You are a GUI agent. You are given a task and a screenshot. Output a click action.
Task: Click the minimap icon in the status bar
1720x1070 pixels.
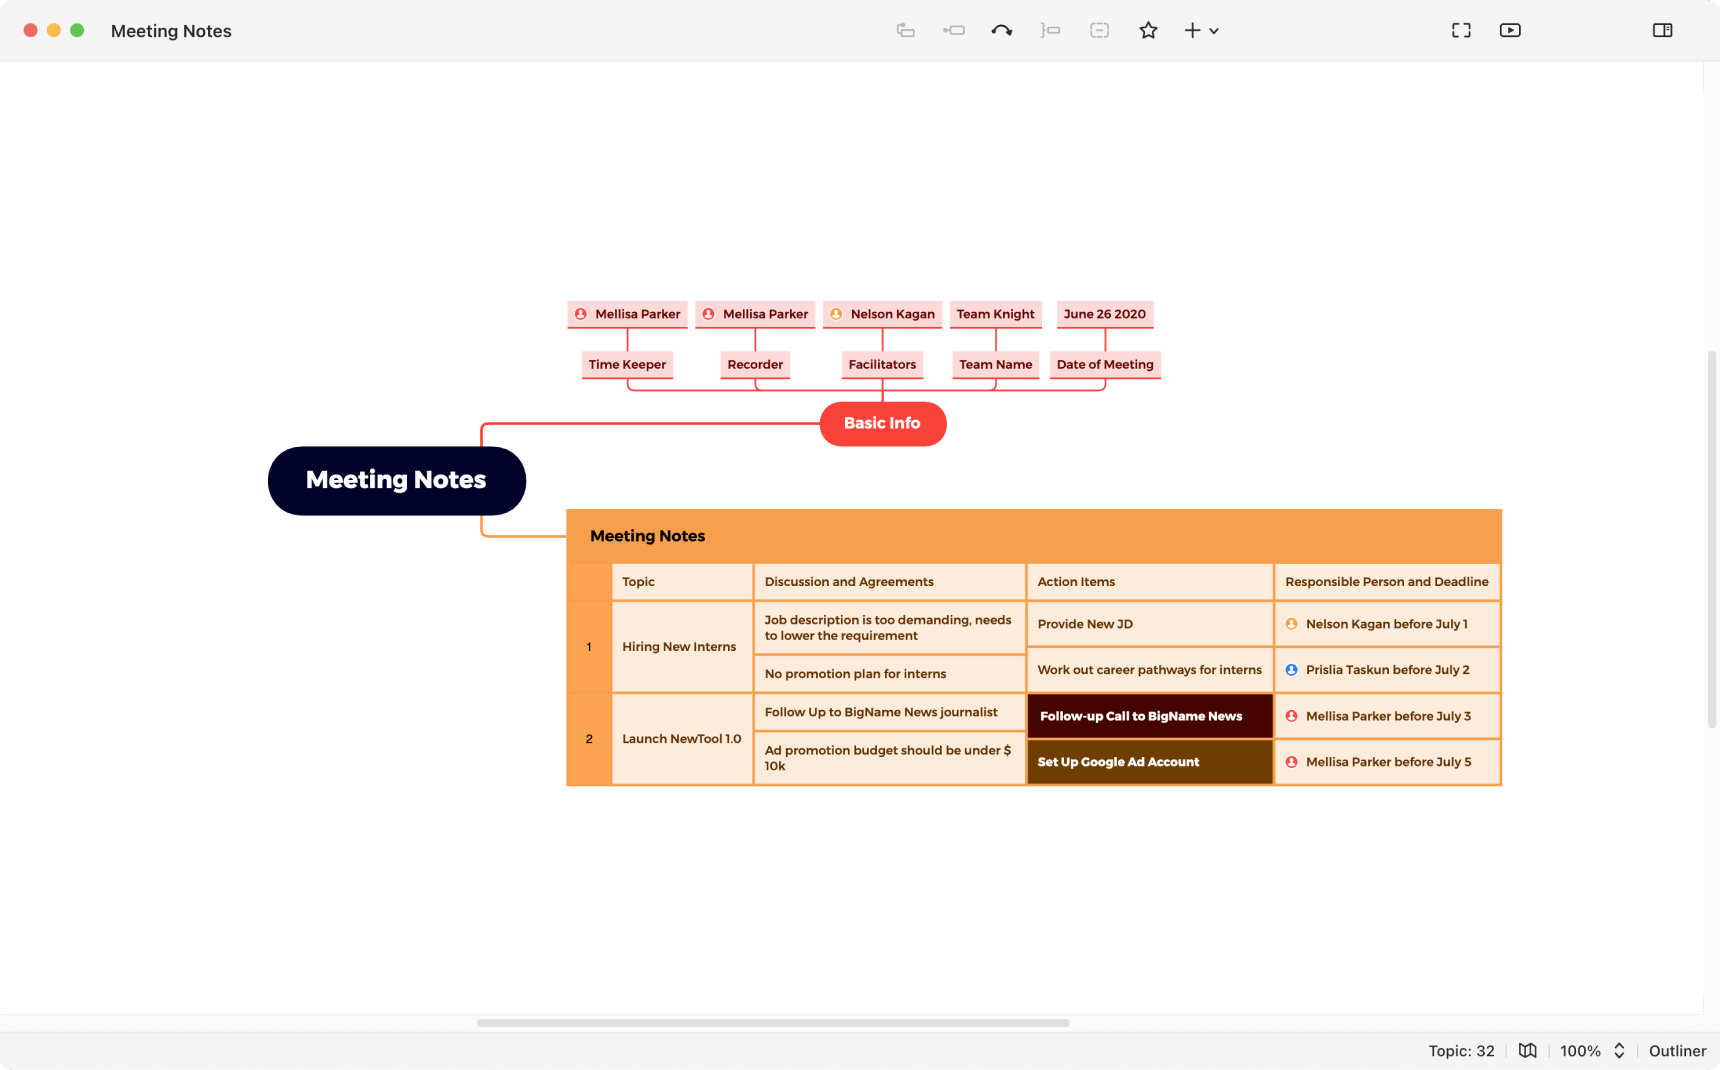(1528, 1051)
